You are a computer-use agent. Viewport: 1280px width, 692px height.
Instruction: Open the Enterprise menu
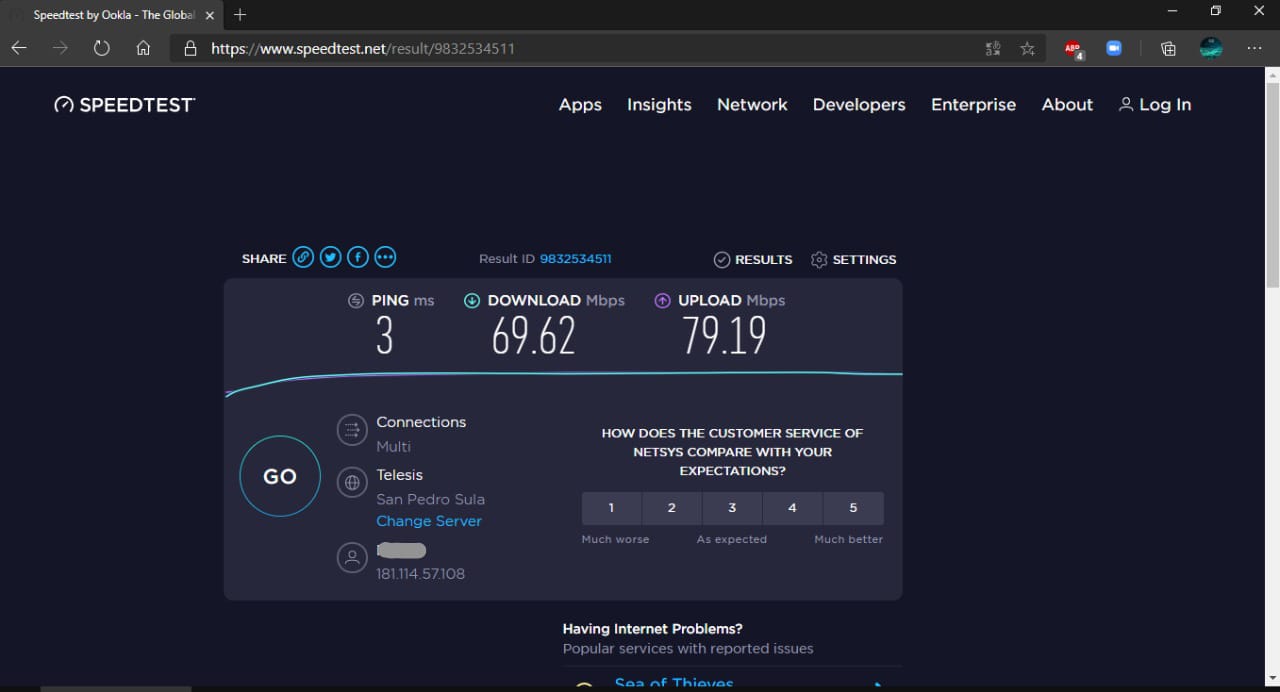point(973,105)
